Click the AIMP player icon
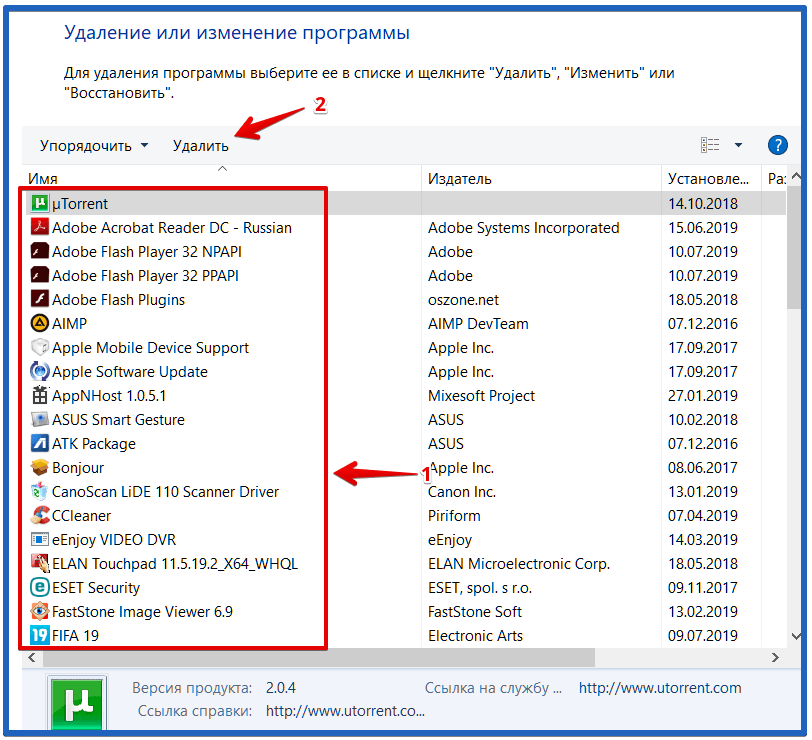The width and height of the screenshot is (812, 740). coord(40,324)
